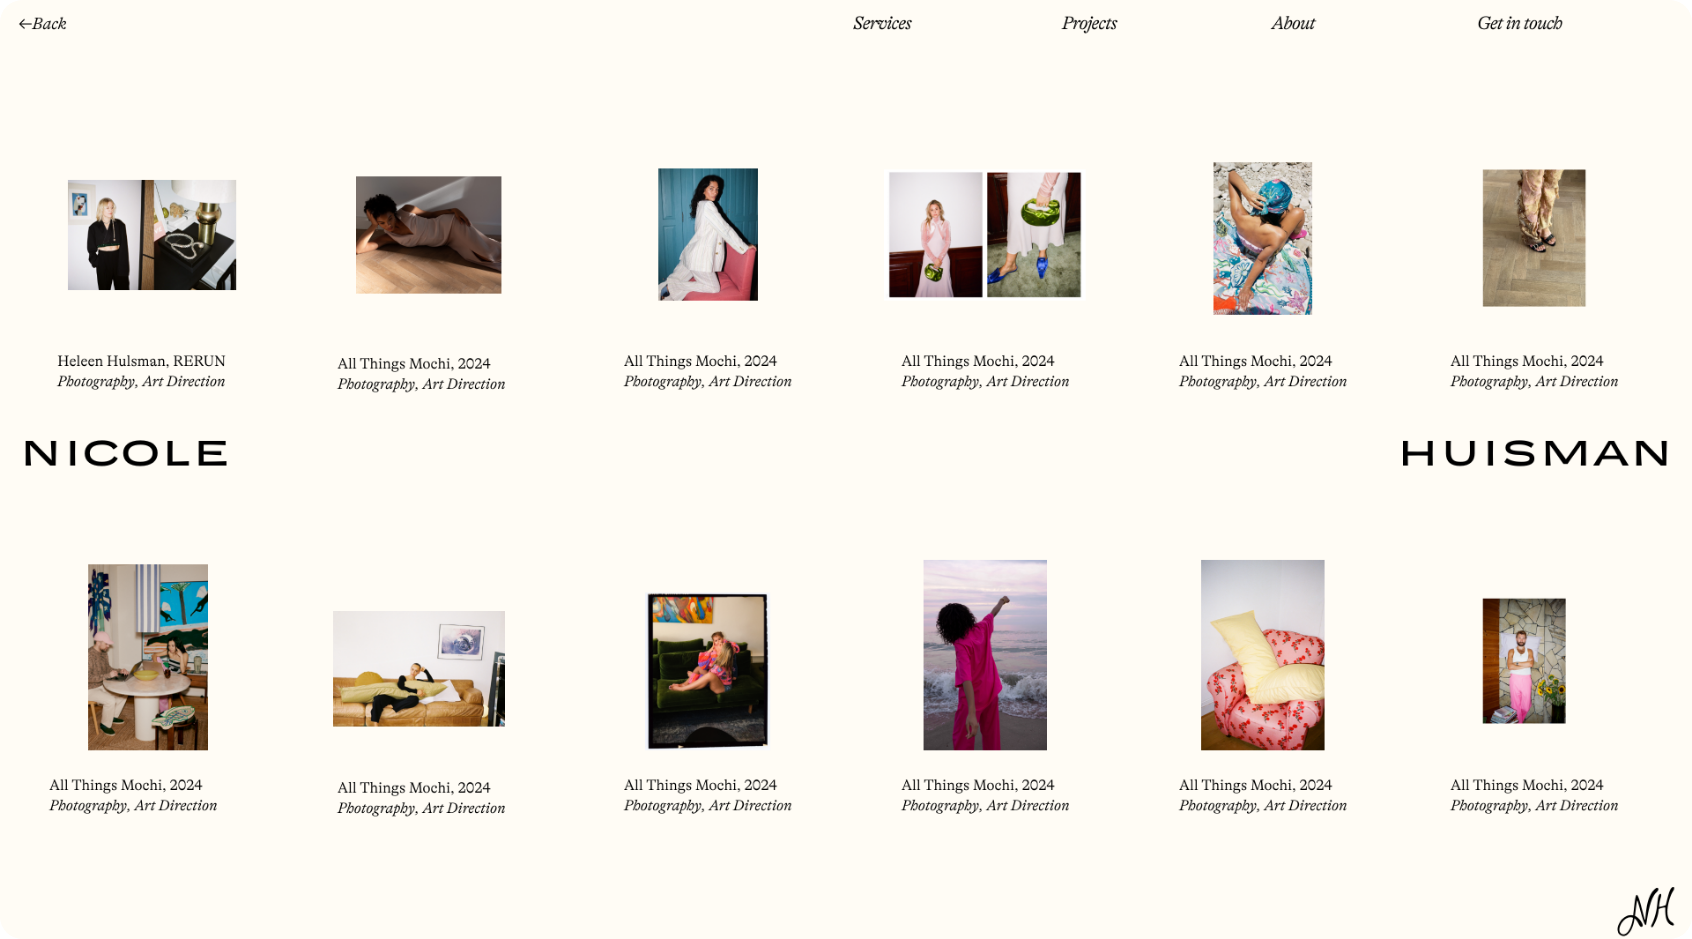Open the Heleen Hulsman RERUN thumbnail
Screen dimensions: 1692x939
(x=152, y=235)
